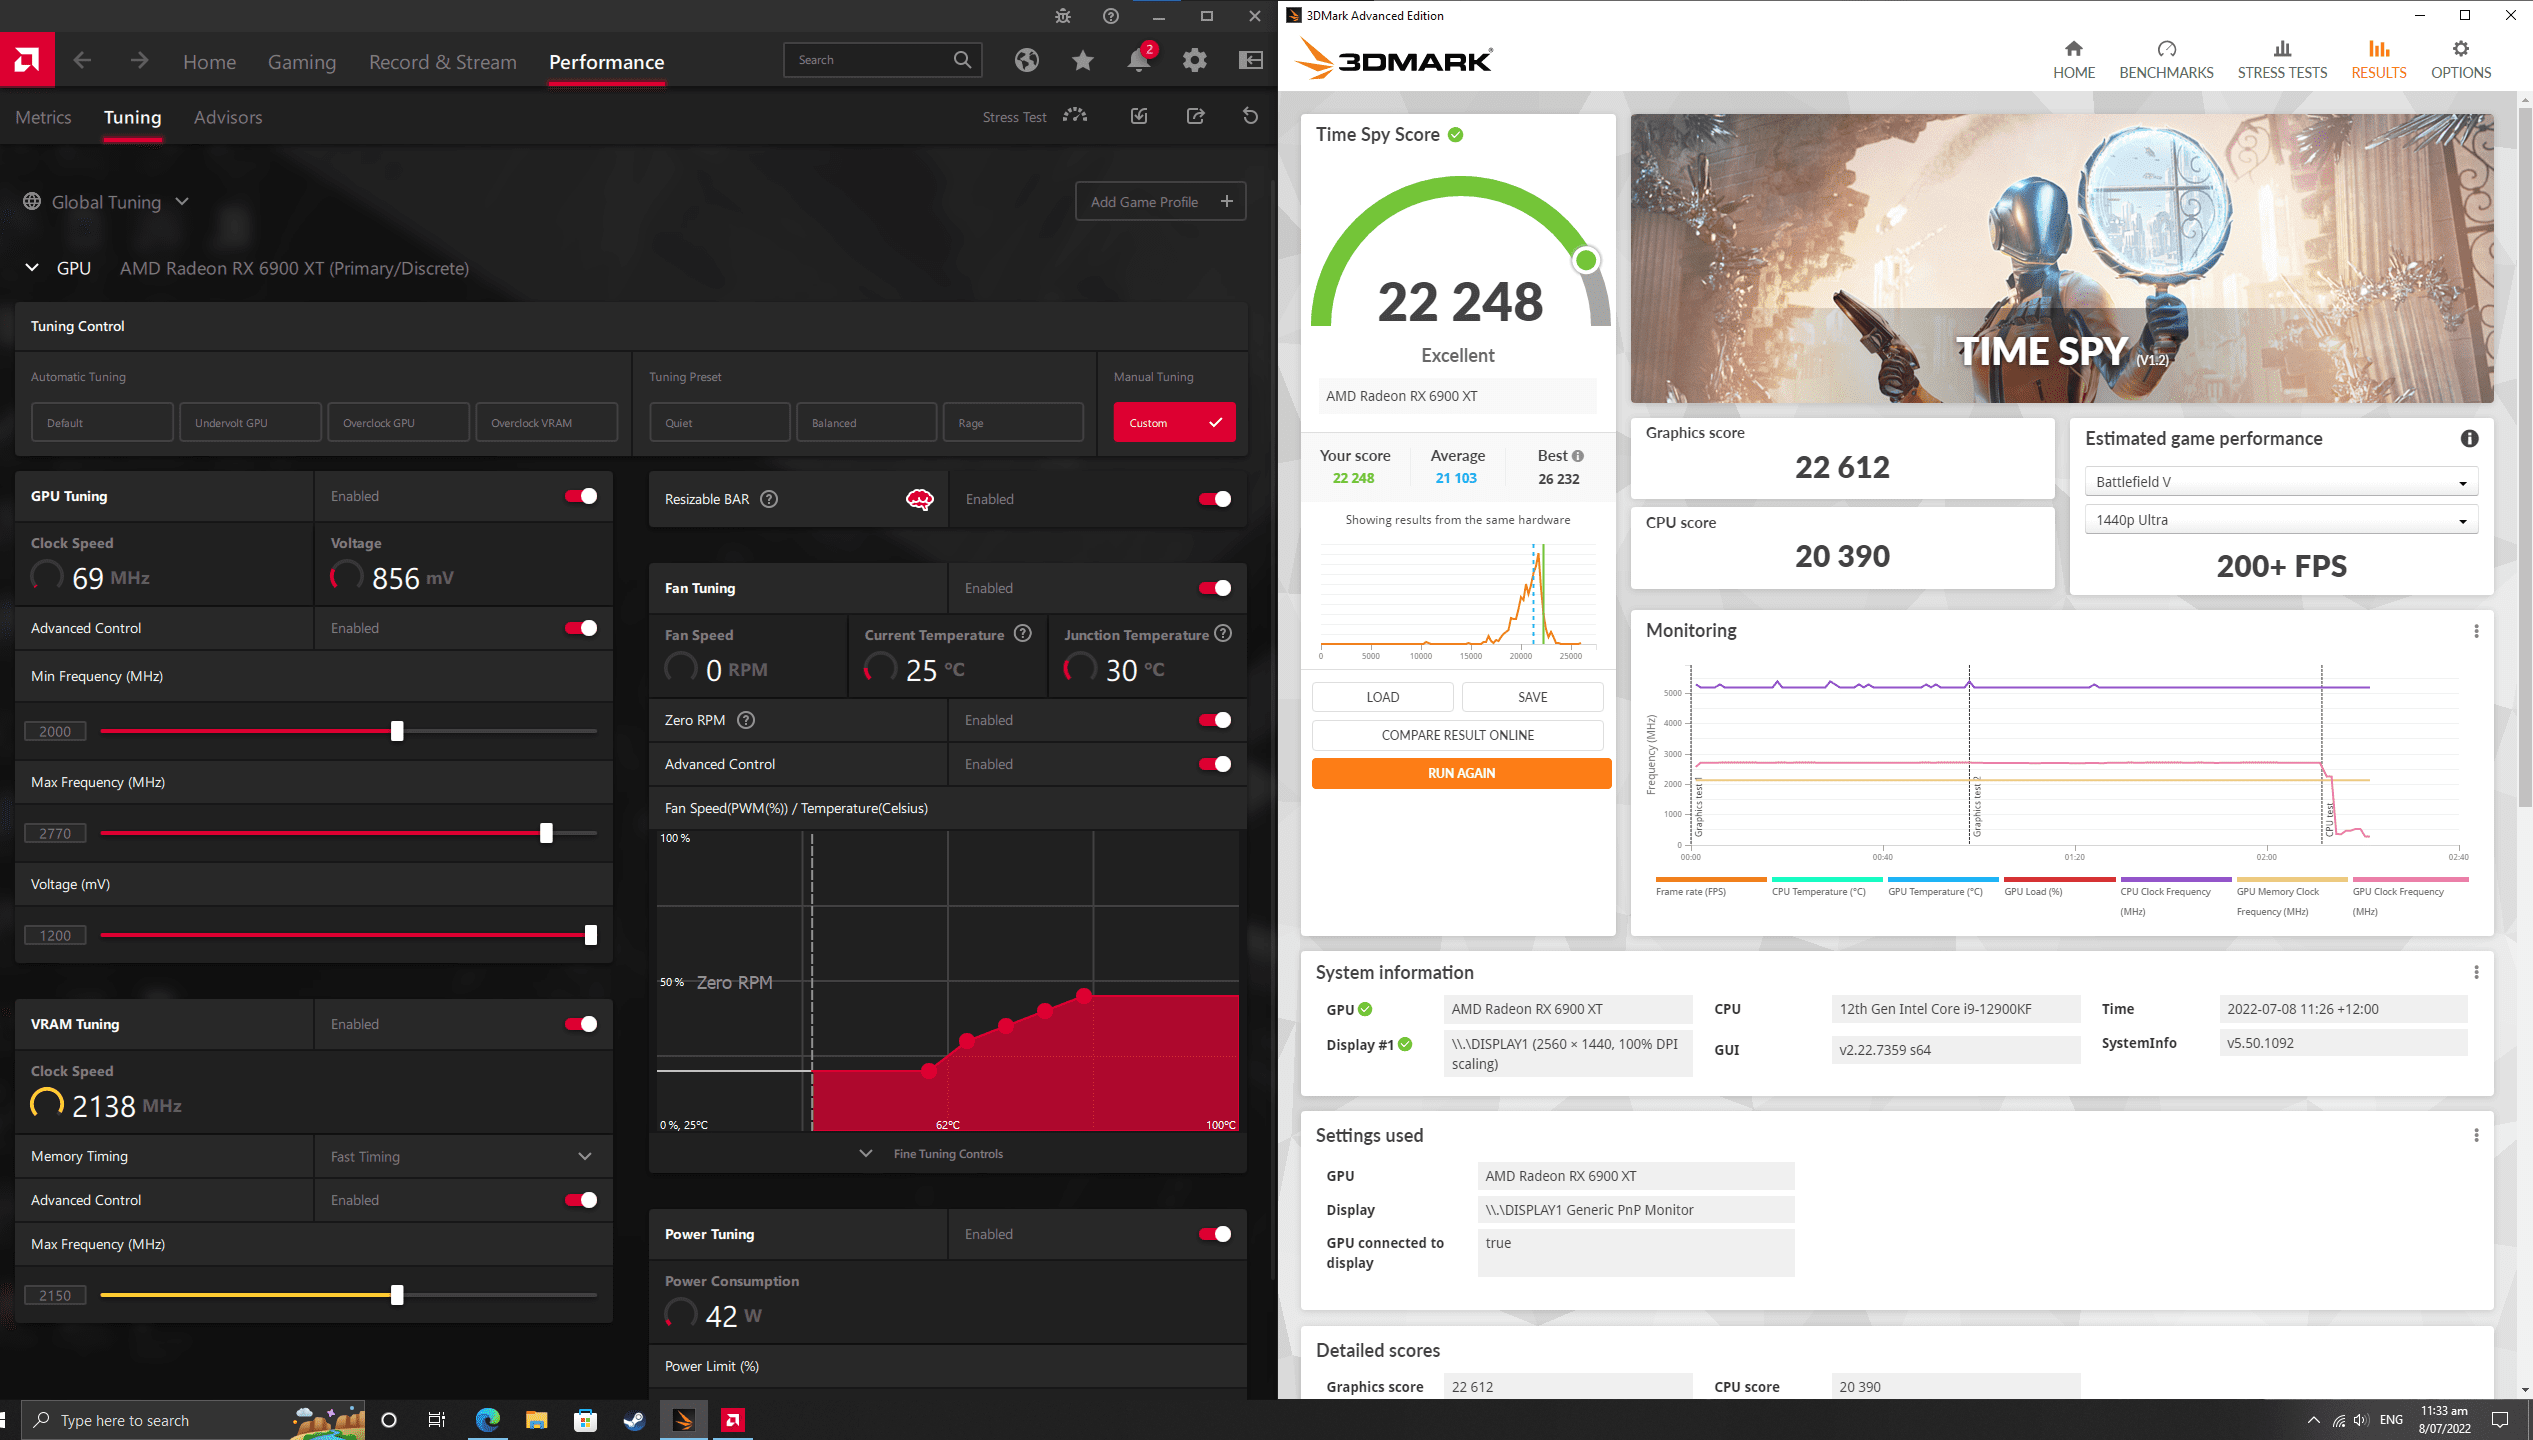The width and height of the screenshot is (2533, 1440).
Task: Switch to the Advisors sub-tab
Action: (228, 117)
